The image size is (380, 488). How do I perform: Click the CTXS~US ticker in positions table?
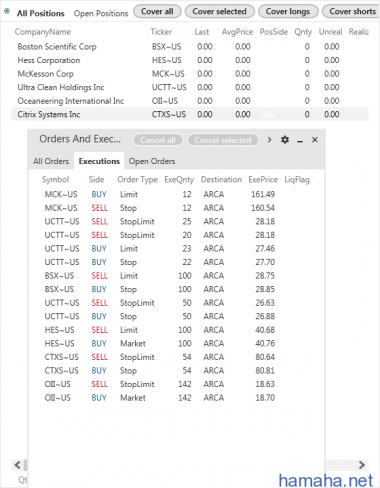pos(169,114)
